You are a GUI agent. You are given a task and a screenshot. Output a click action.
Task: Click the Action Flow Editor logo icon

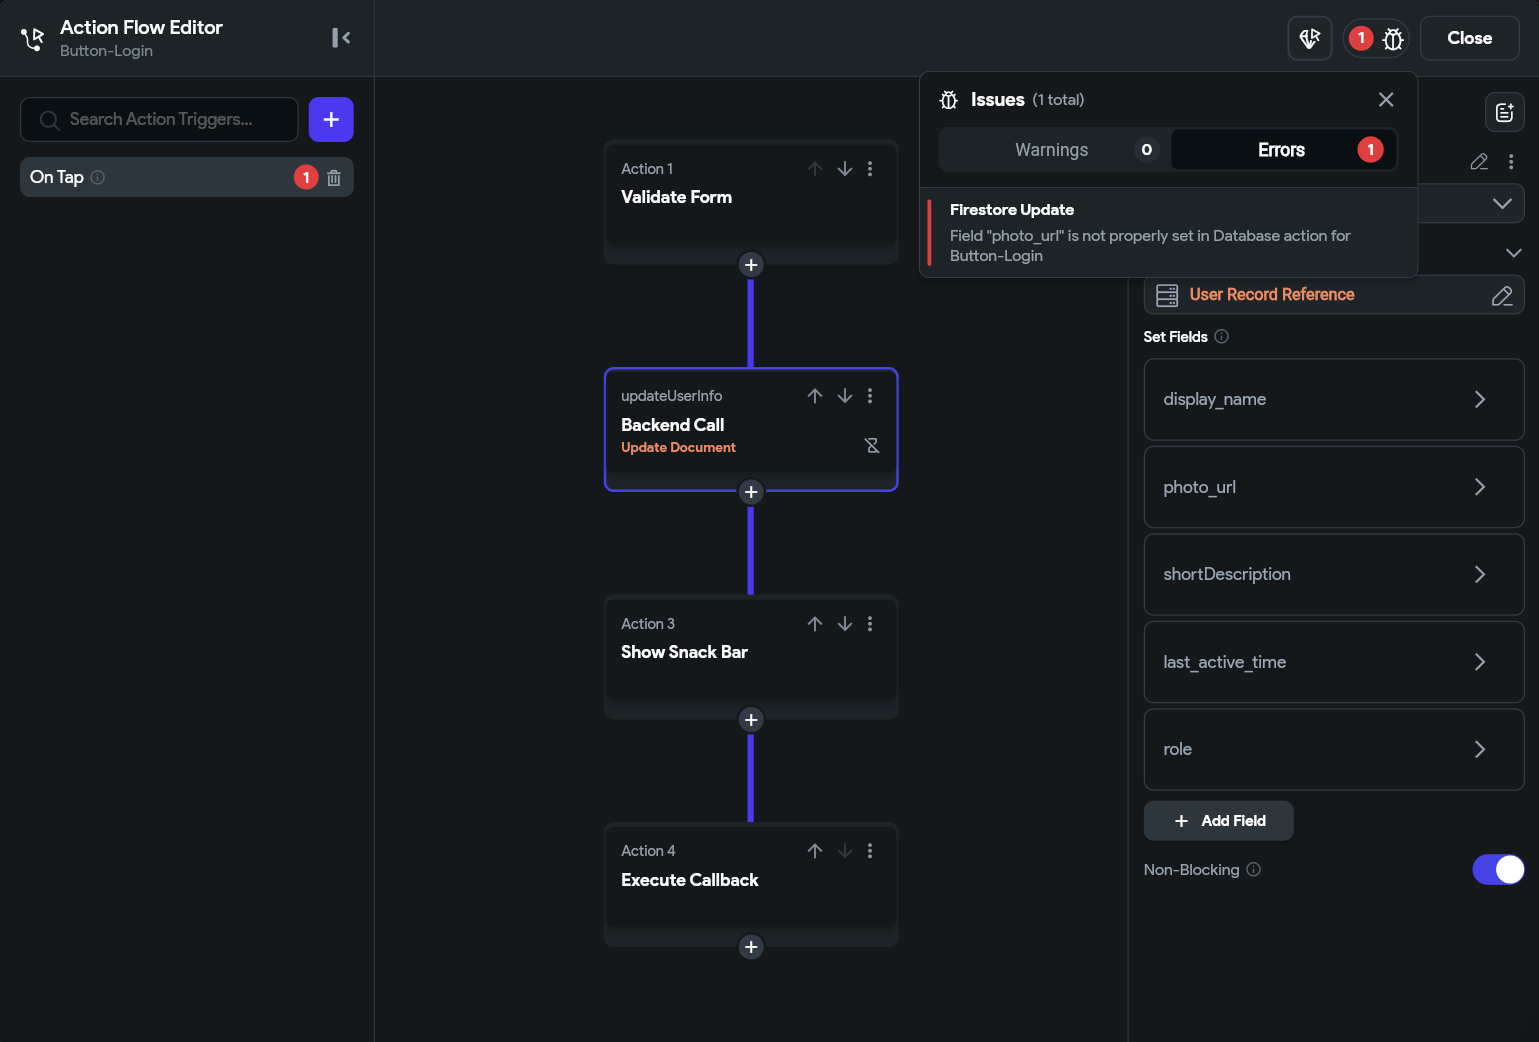tap(33, 39)
